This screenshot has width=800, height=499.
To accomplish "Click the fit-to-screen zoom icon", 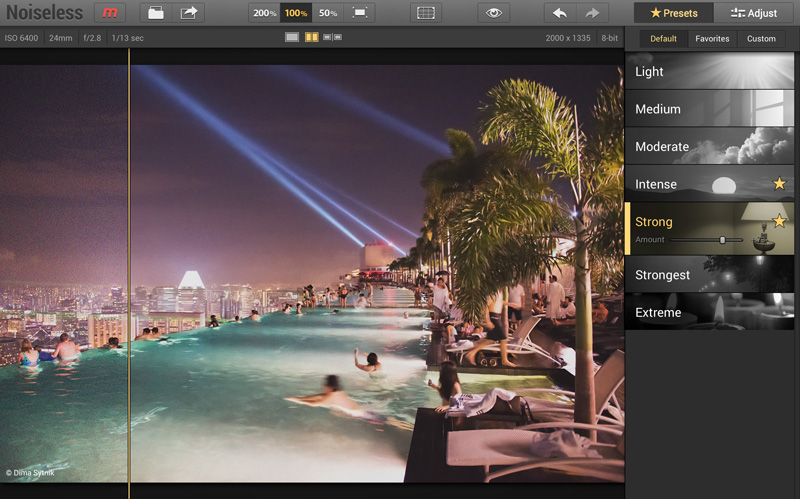I will tap(360, 13).
